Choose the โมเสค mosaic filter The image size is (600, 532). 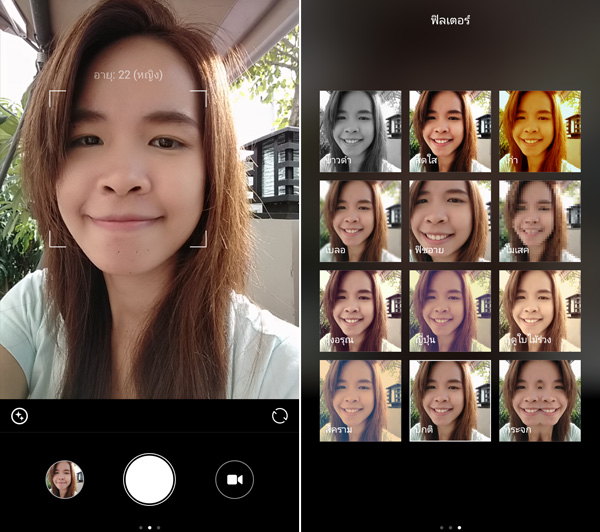click(539, 221)
